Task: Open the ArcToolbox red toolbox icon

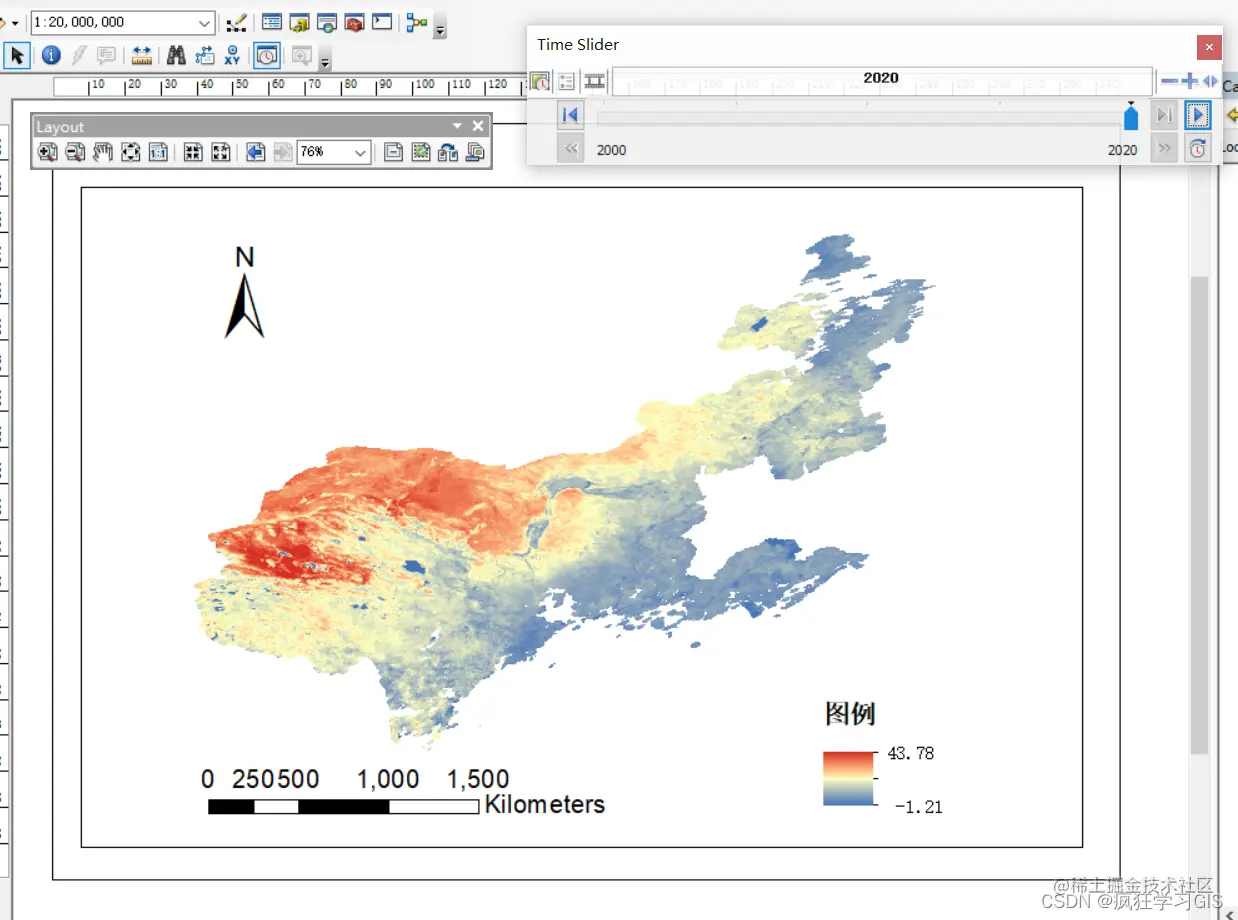Action: (x=354, y=22)
